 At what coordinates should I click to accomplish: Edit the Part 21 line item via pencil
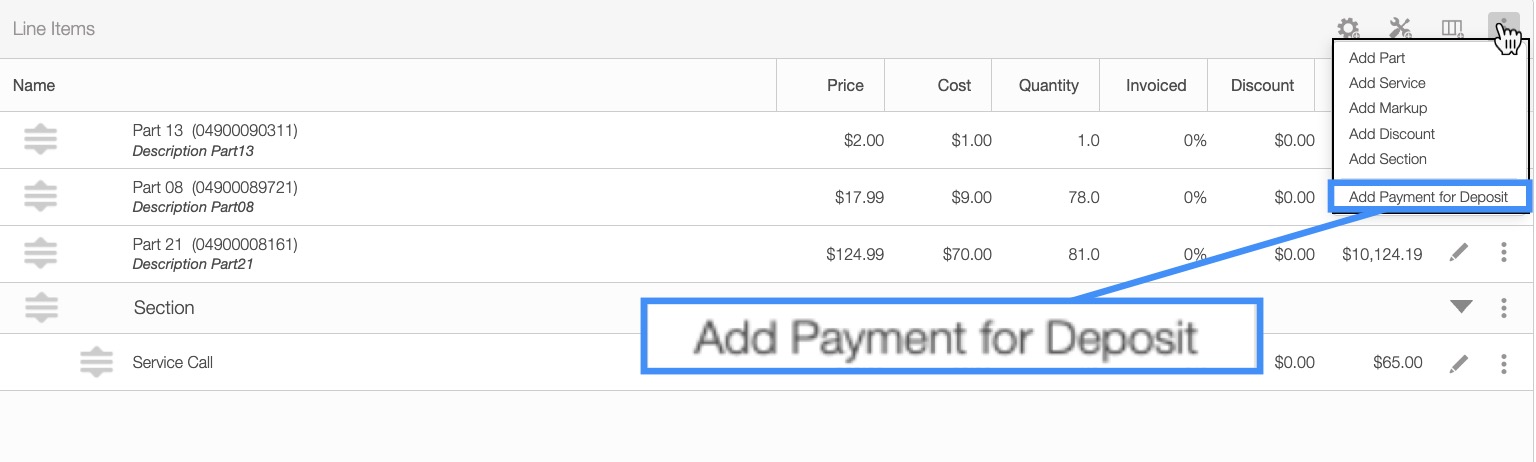[1459, 254]
